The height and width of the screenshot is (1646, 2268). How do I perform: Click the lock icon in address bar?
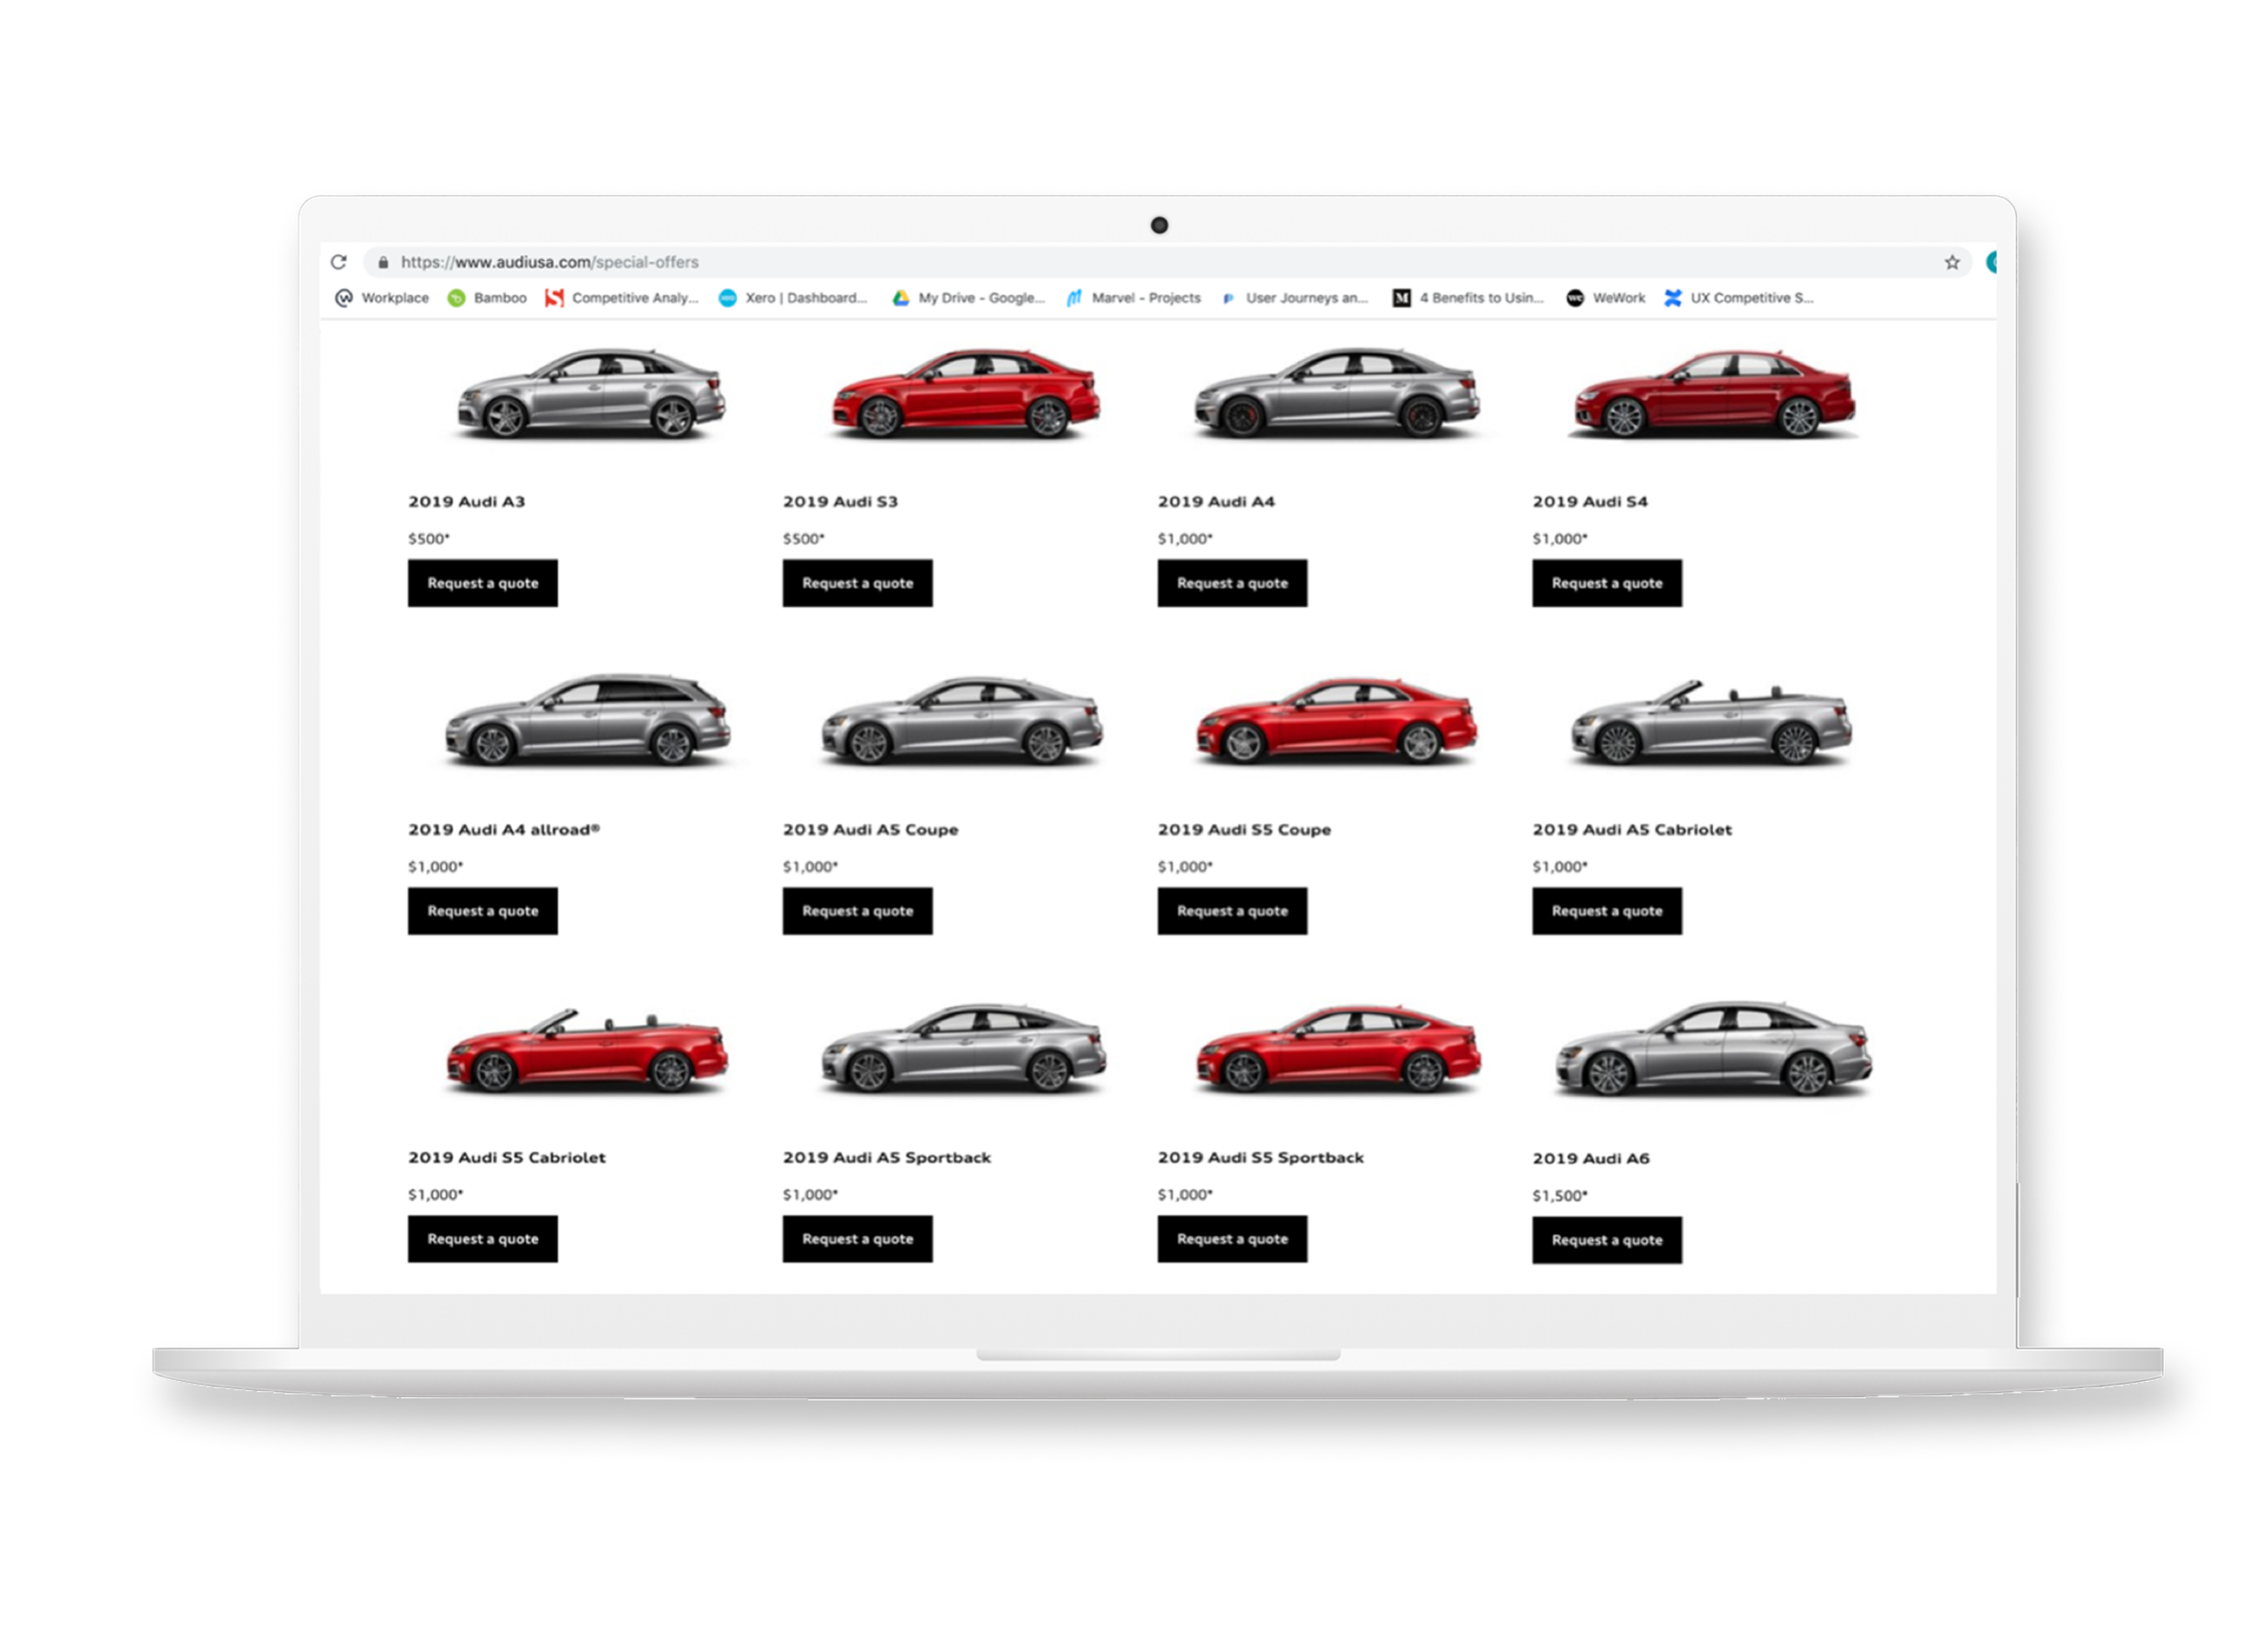click(383, 262)
